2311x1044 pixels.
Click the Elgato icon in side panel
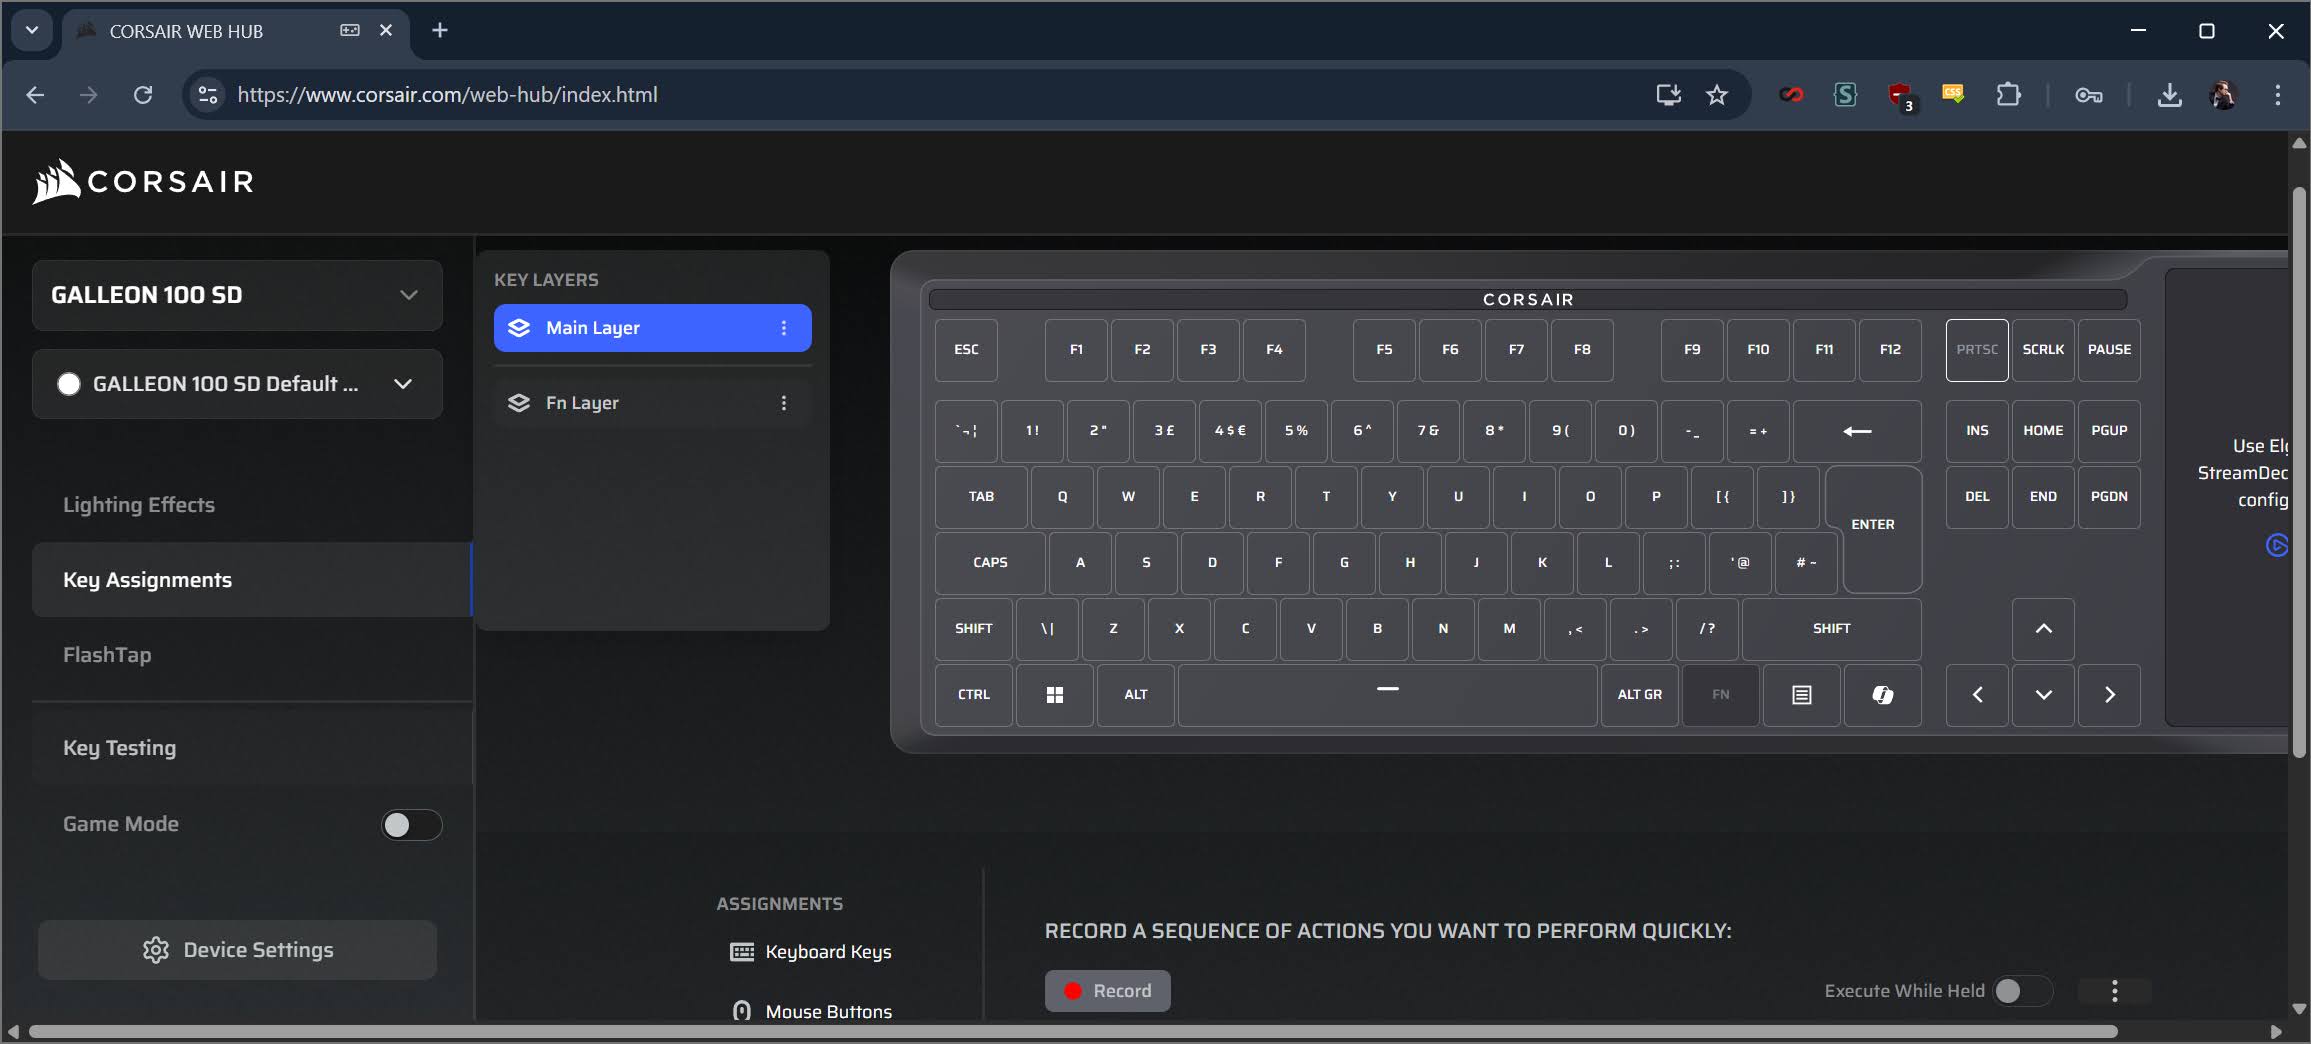pos(2277,545)
